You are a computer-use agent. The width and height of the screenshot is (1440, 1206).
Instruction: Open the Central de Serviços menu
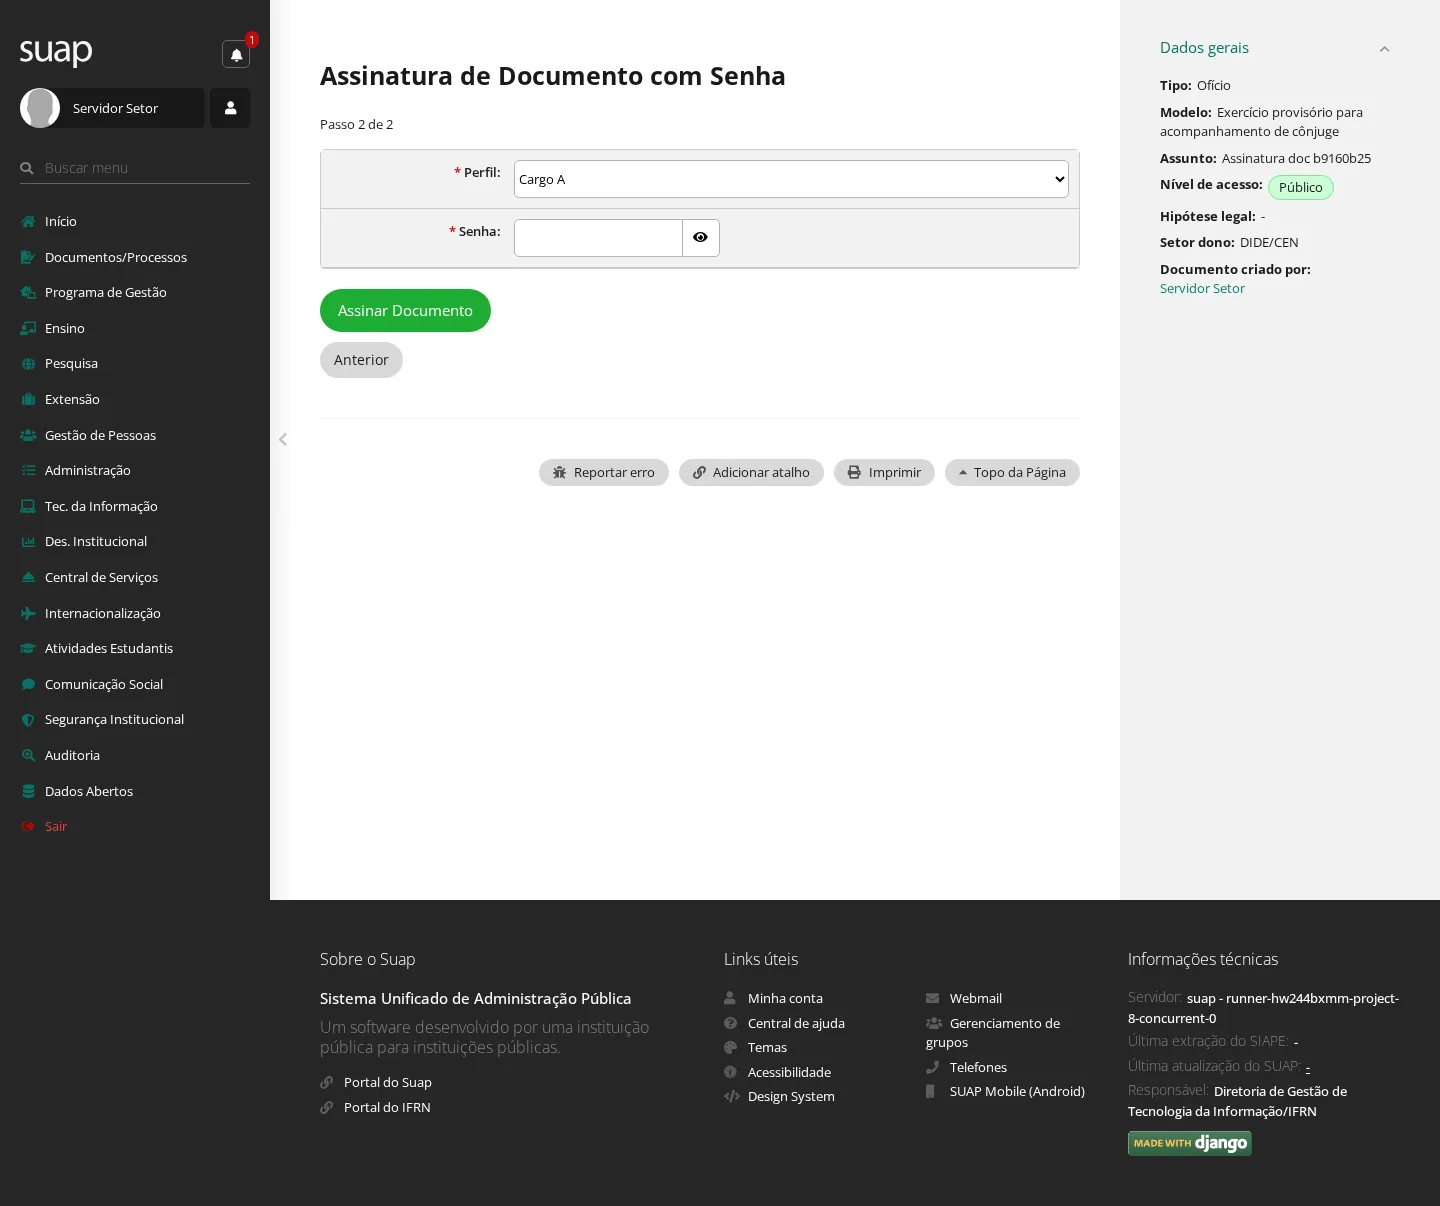tap(101, 577)
